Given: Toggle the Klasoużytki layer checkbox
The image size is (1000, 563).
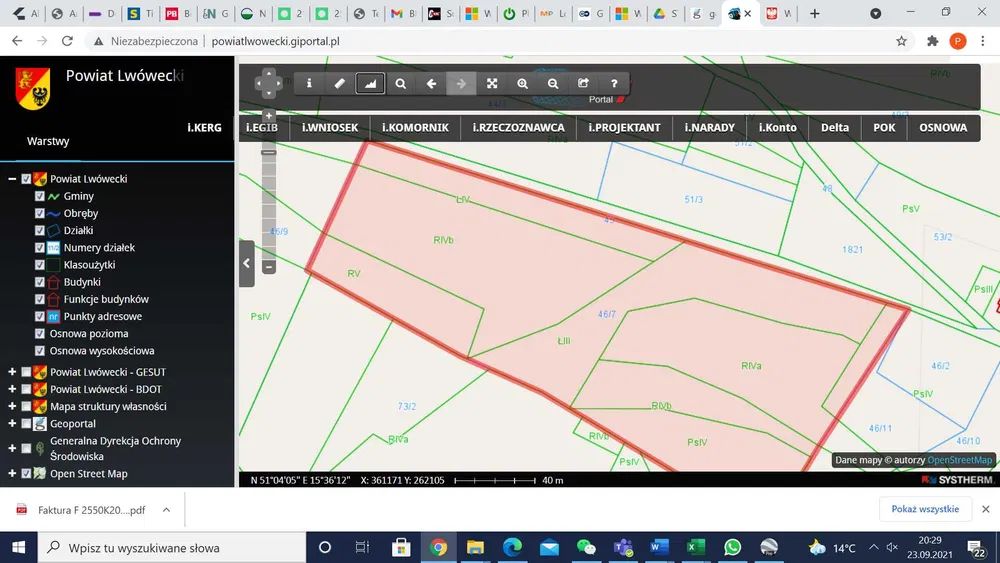Looking at the screenshot, I should pos(40,265).
